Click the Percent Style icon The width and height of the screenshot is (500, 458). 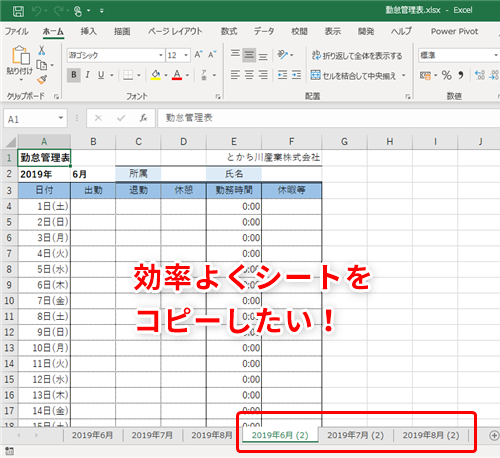click(x=447, y=75)
